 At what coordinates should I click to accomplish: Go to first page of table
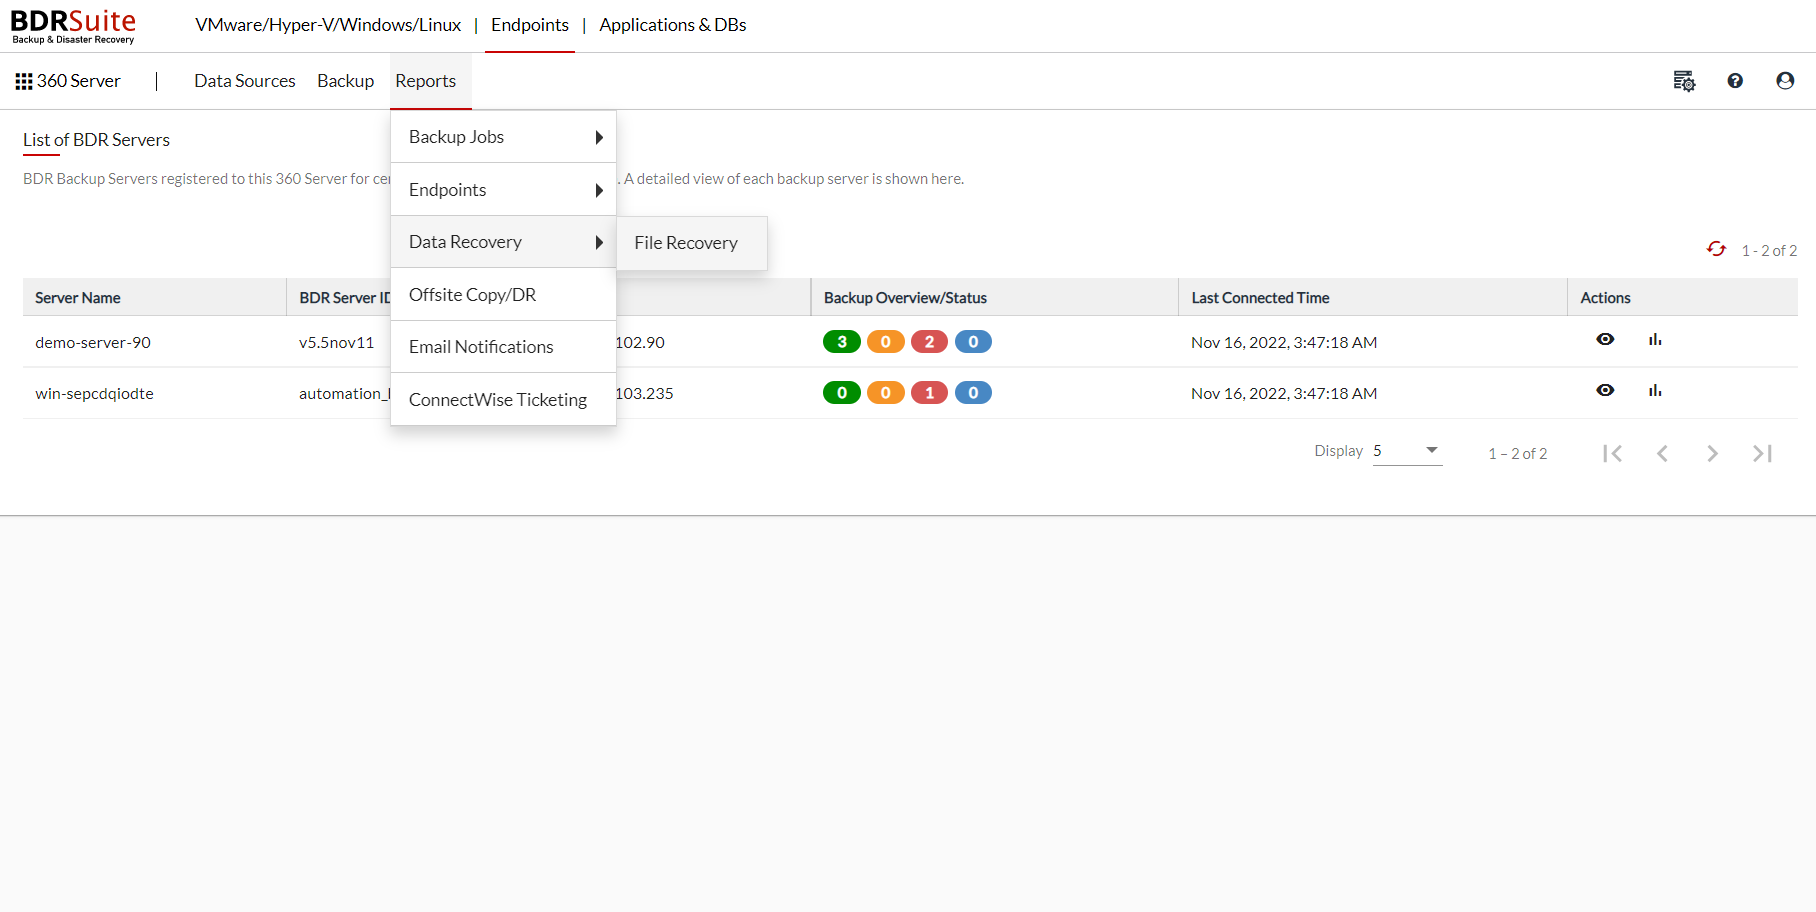pyautogui.click(x=1612, y=454)
